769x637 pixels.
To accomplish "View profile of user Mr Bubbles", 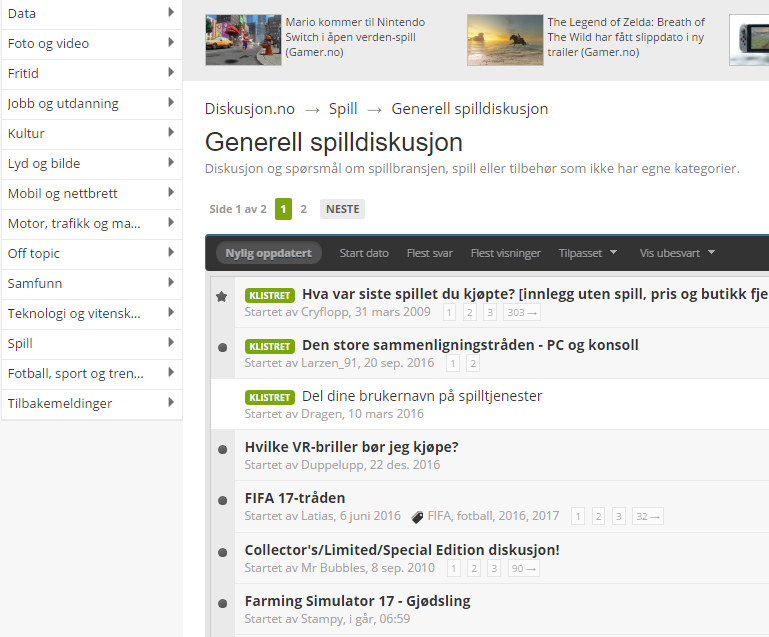I will click(x=333, y=568).
